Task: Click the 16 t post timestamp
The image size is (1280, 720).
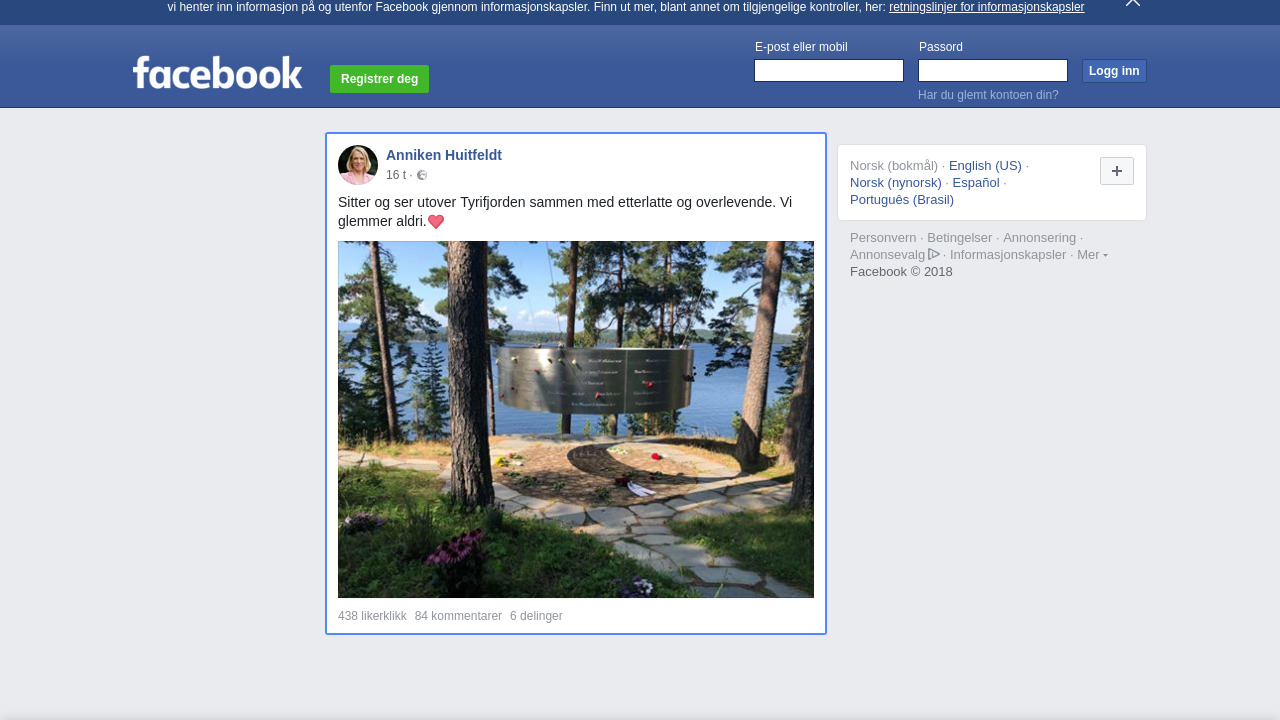Action: (395, 175)
